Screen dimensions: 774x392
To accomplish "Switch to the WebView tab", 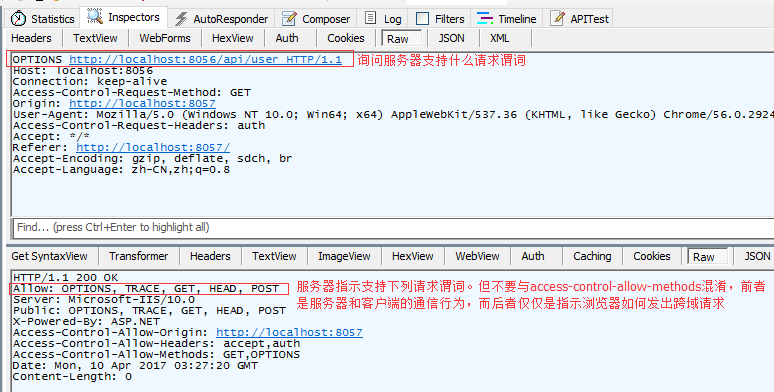I will pos(477,256).
